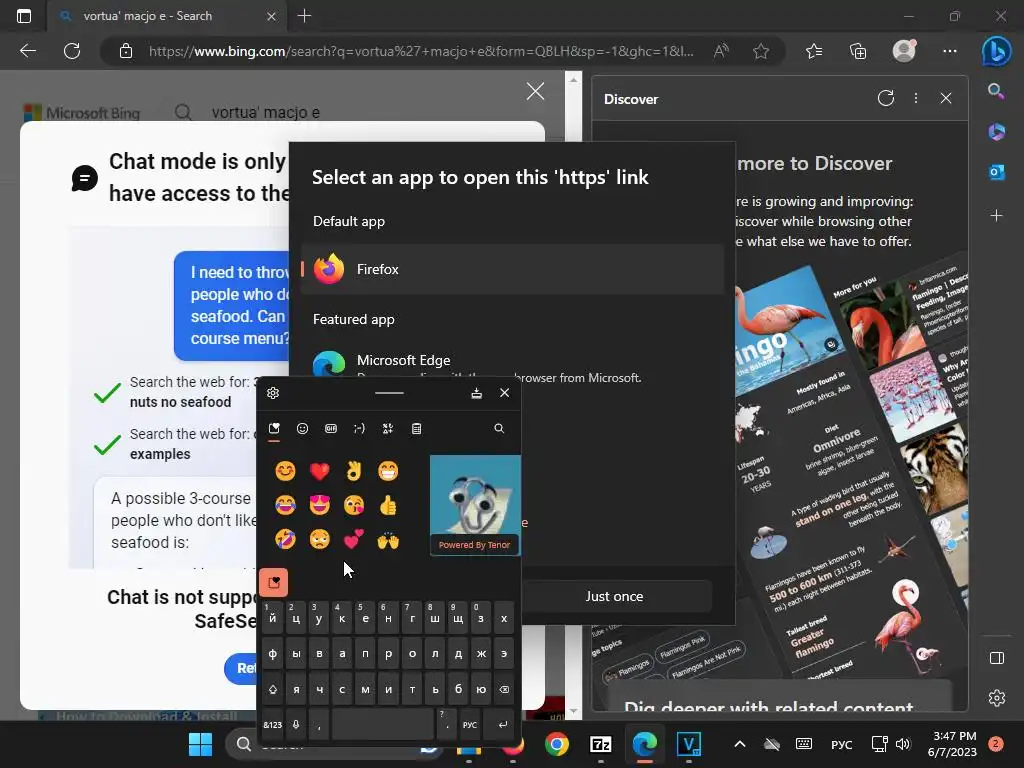Open clock and date 3:47 PM
1024x768 pixels.
pyautogui.click(x=952, y=744)
